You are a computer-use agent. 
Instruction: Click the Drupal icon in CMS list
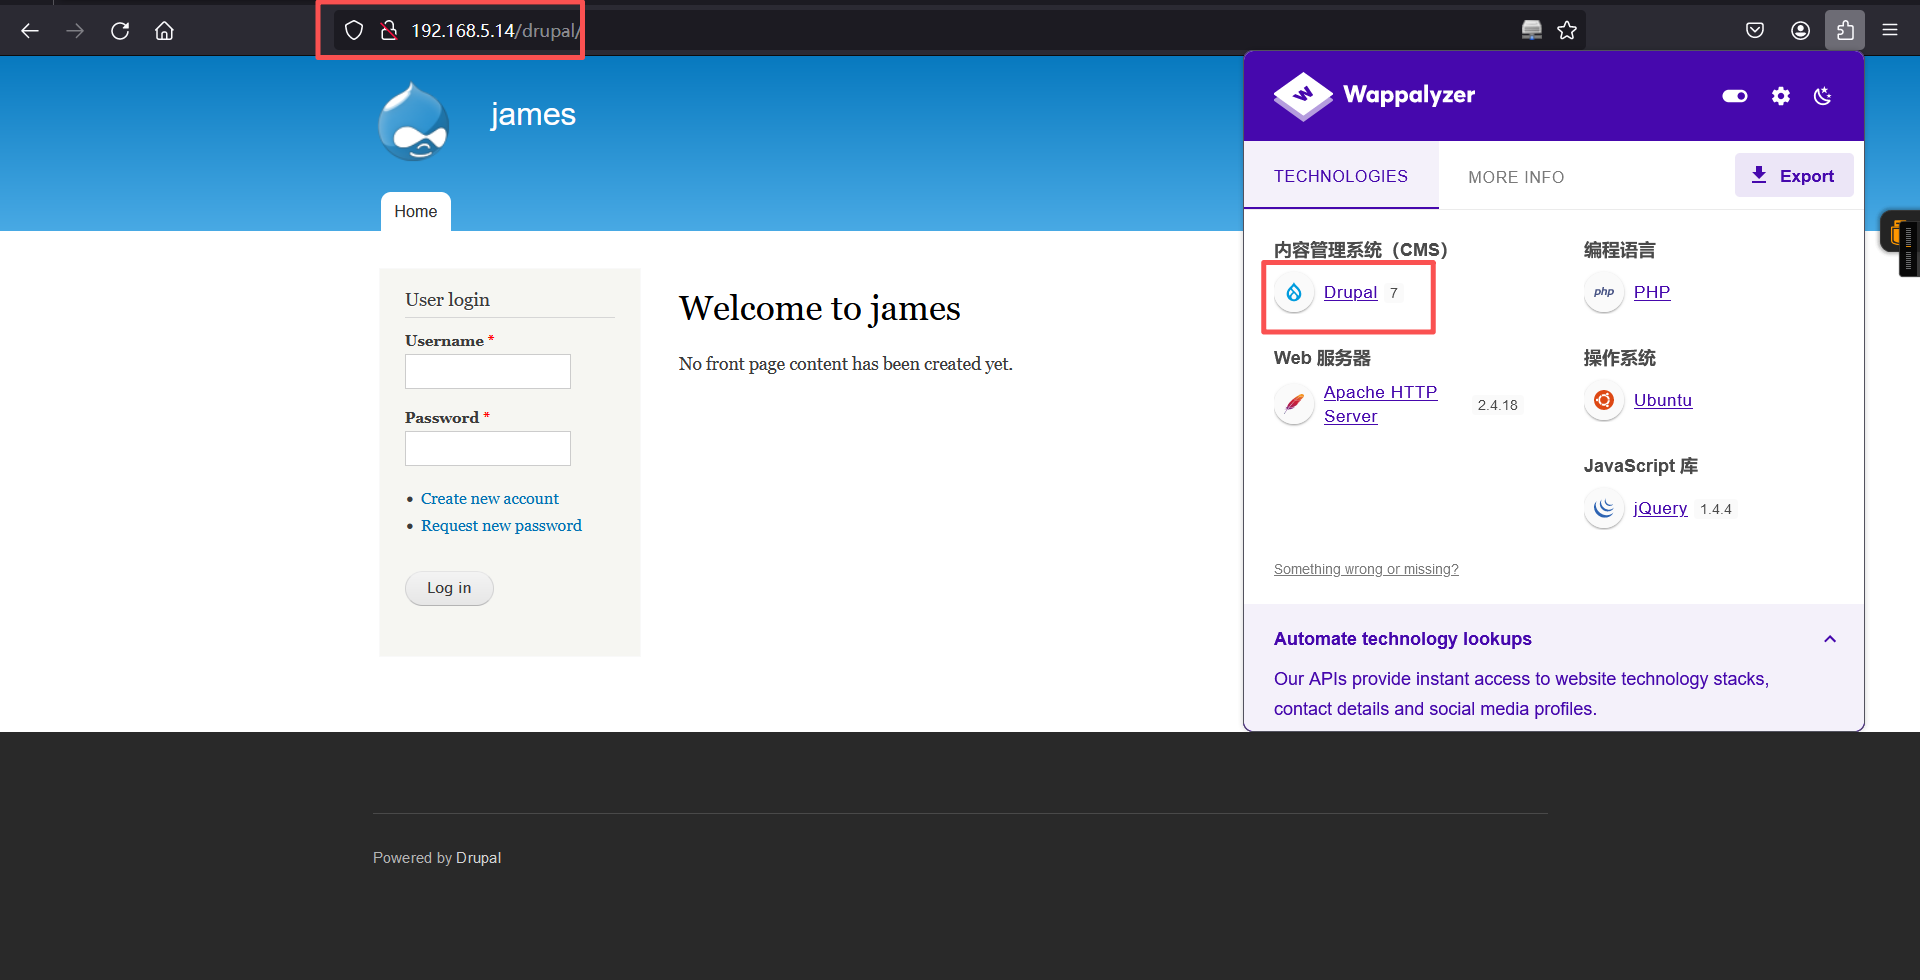1294,292
